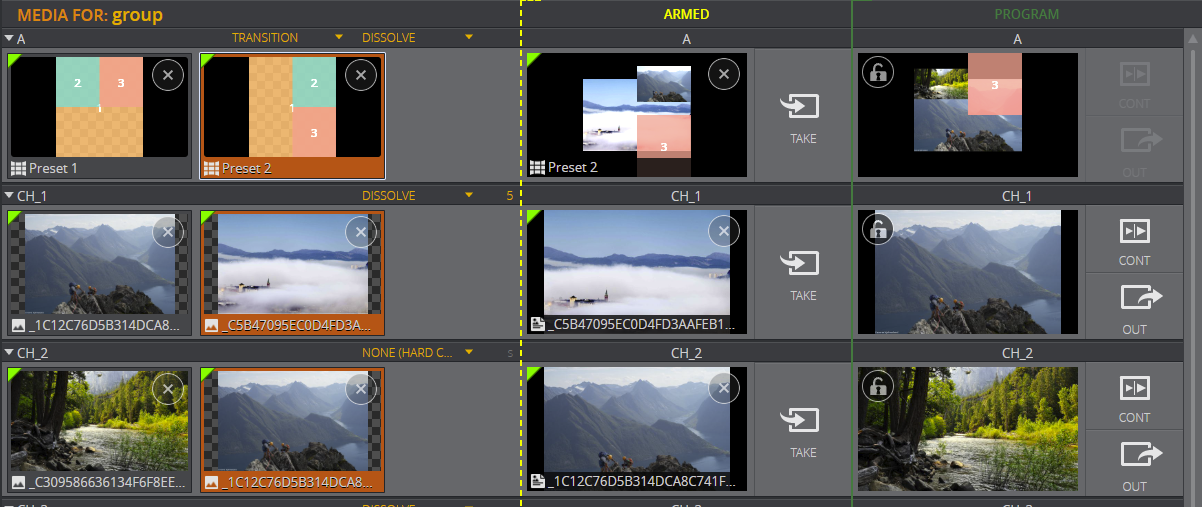Viewport: 1202px width, 507px height.
Task: Open TRANSITION dropdown arrow in row A
Action: [x=339, y=38]
